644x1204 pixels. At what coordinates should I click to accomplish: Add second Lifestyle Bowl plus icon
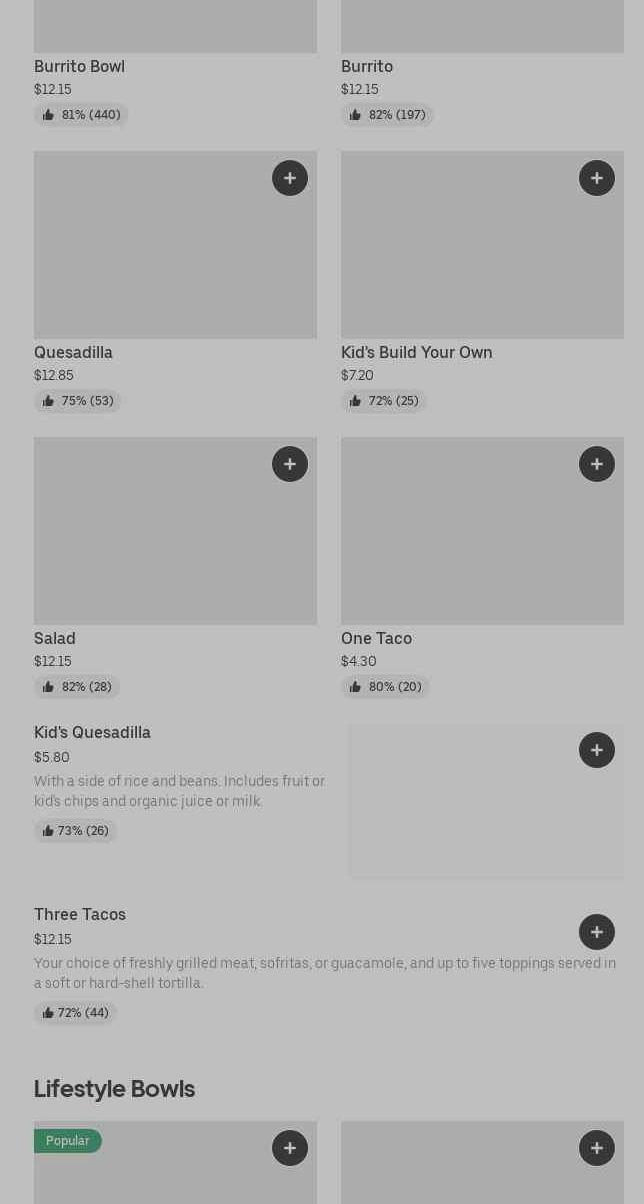click(x=597, y=1148)
